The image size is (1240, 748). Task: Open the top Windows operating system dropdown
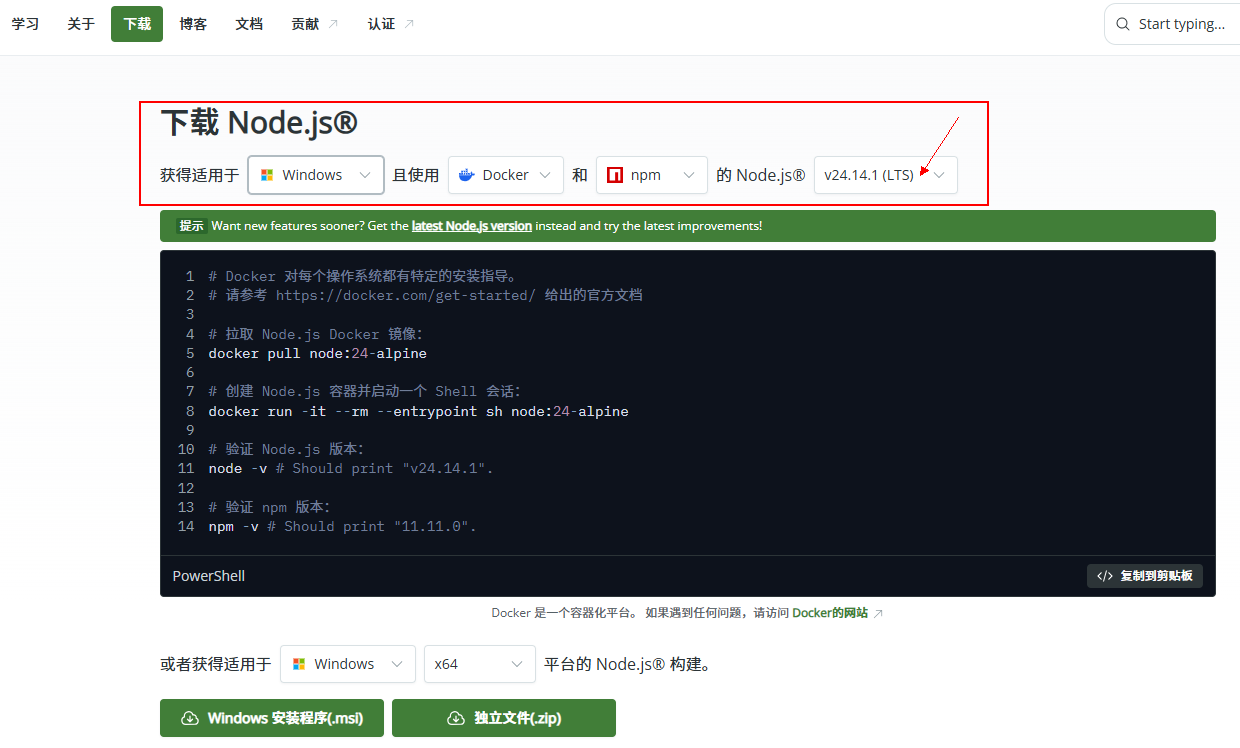316,175
